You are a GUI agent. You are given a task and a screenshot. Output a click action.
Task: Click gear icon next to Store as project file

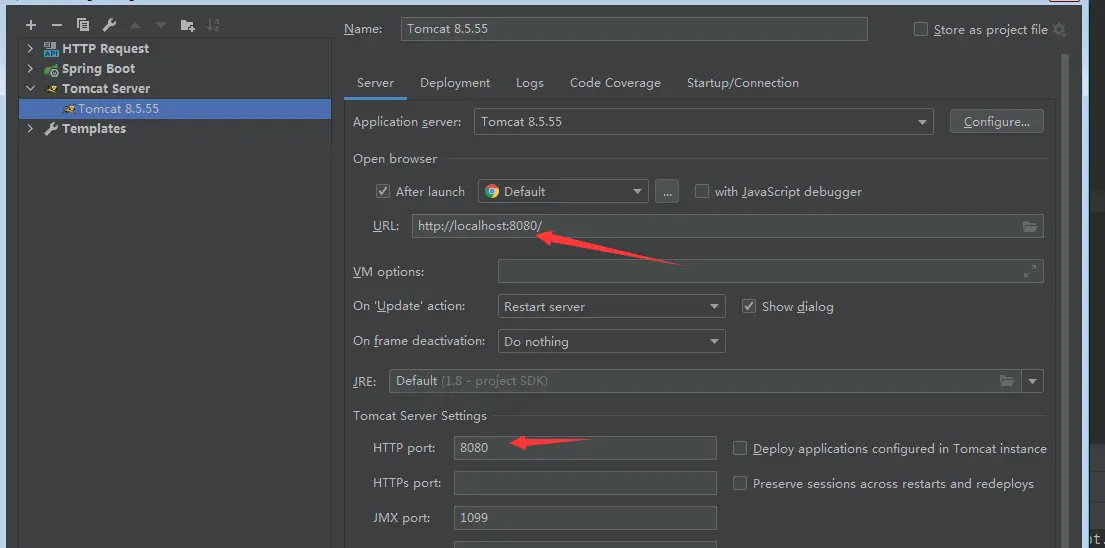tap(1059, 30)
